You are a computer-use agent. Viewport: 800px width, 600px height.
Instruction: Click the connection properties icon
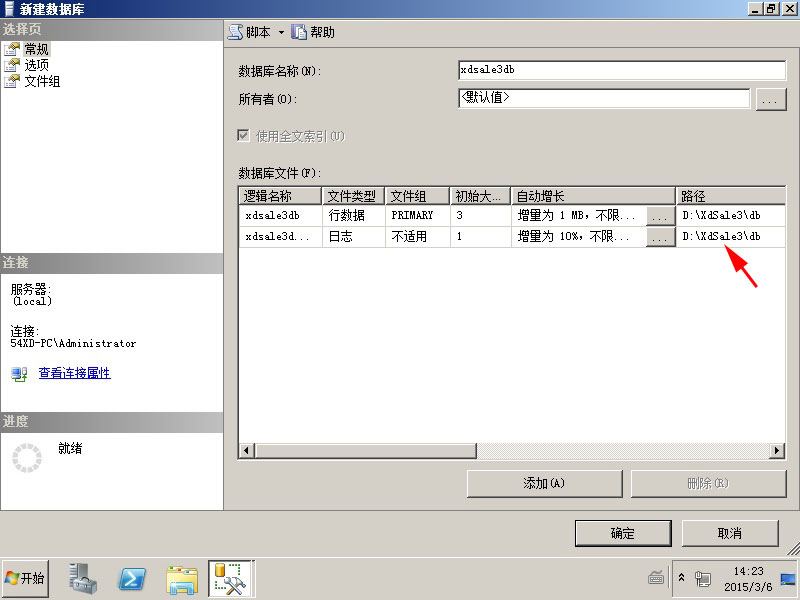point(20,373)
